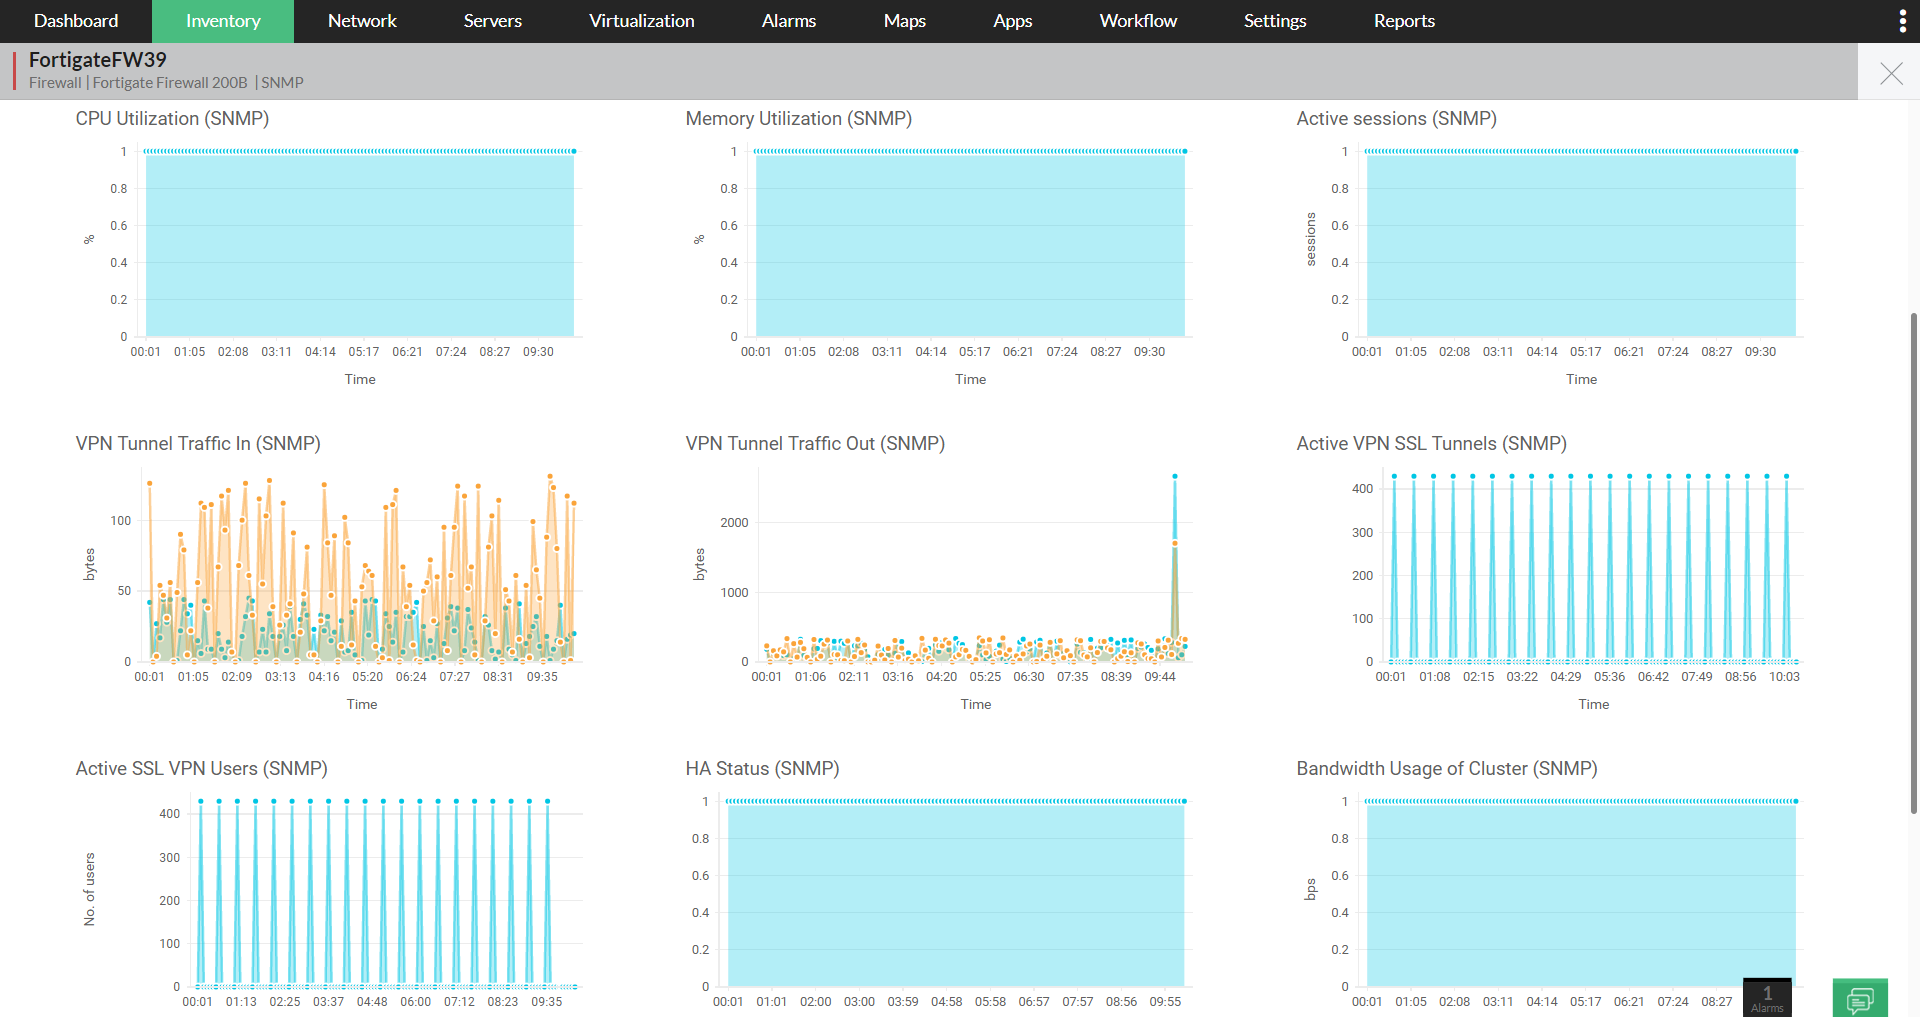Click the CPU Utilization chart area
This screenshot has width=1920, height=1017.
[x=360, y=244]
